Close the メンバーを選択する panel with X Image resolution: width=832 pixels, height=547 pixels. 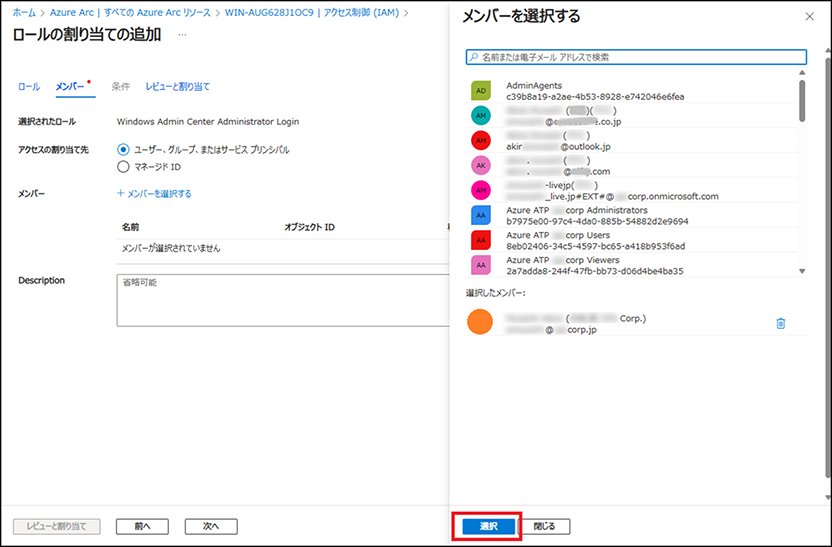(x=809, y=16)
